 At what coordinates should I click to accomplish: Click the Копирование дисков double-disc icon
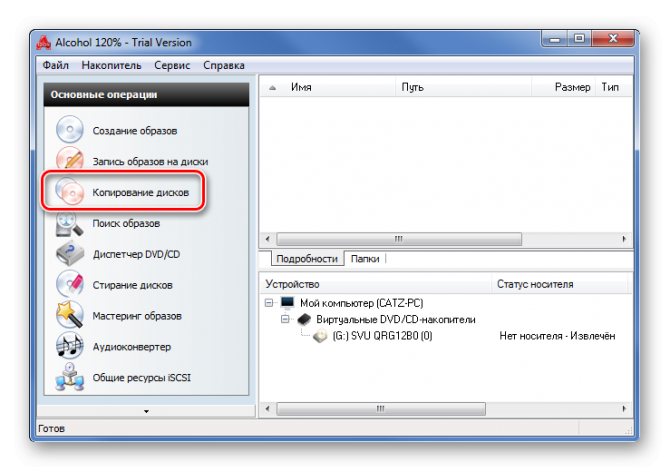(x=69, y=191)
